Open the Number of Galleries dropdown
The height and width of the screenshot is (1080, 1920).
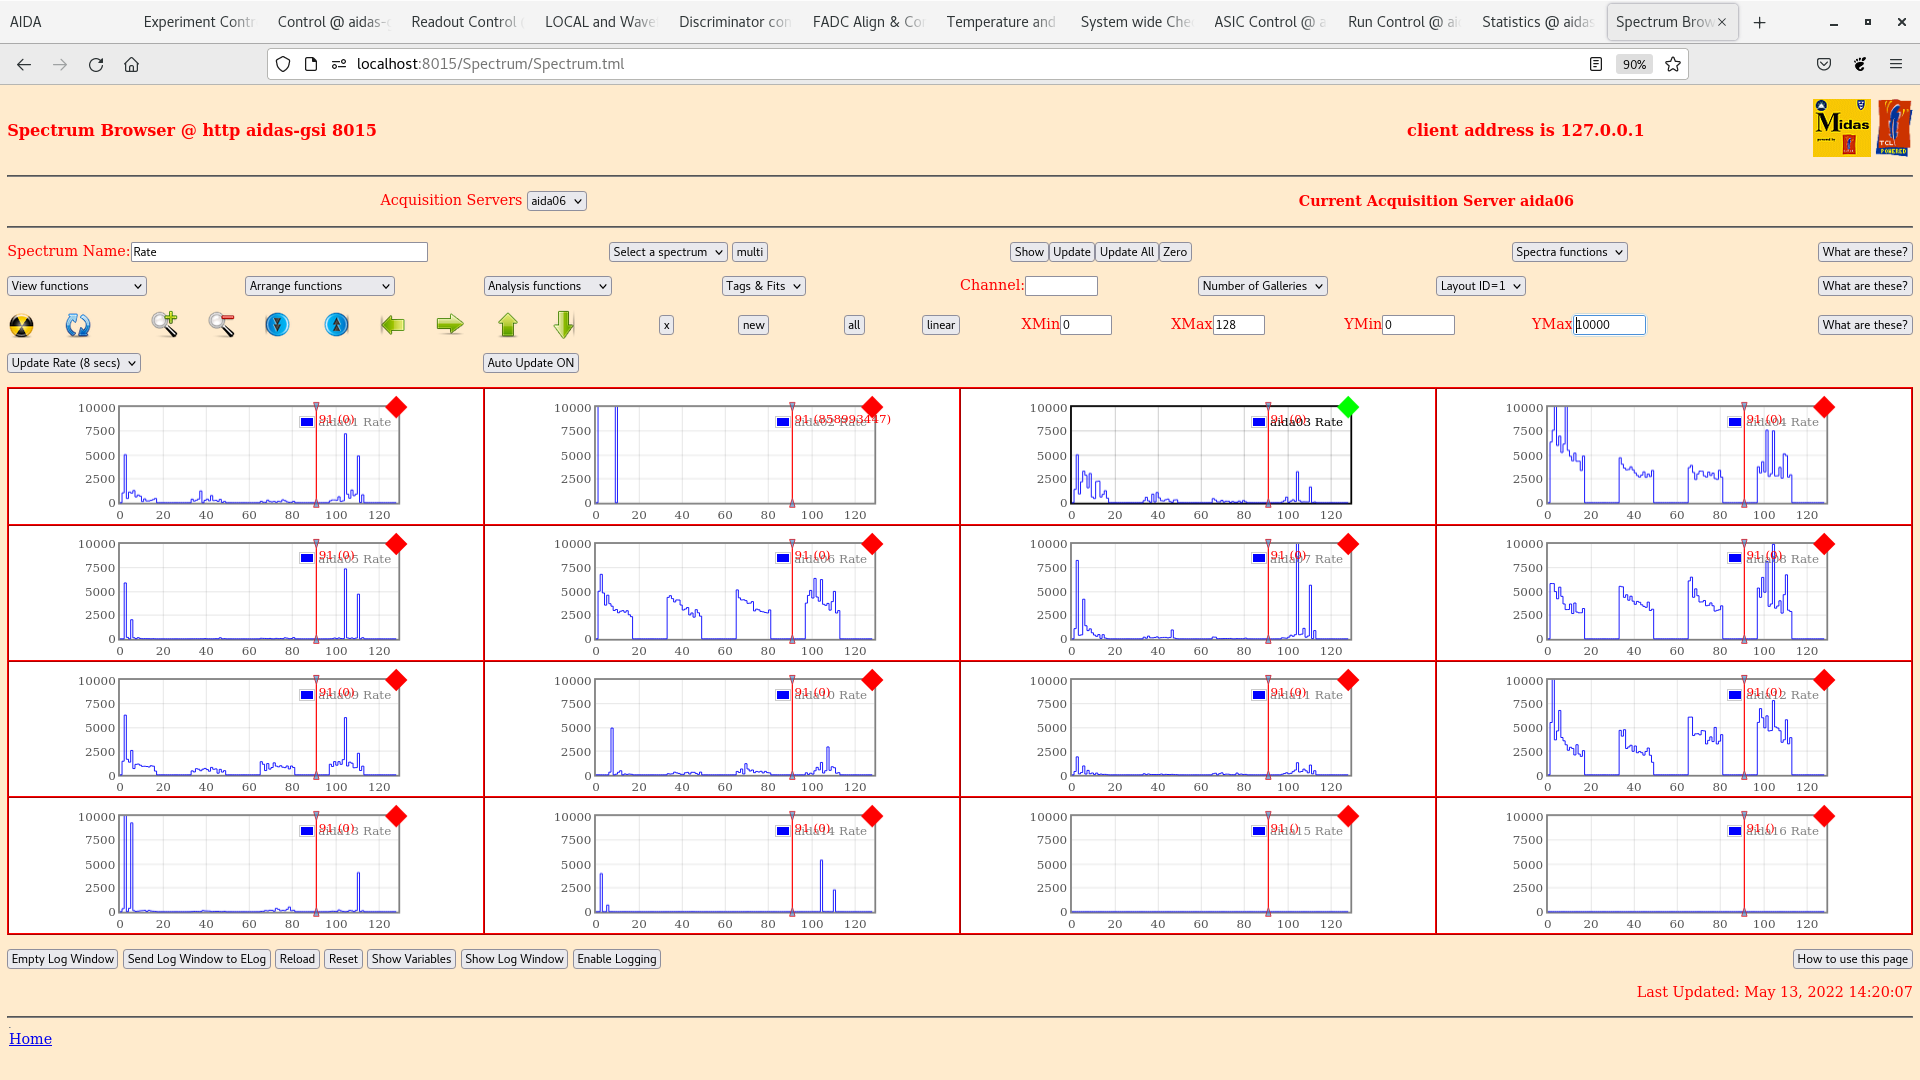1262,286
